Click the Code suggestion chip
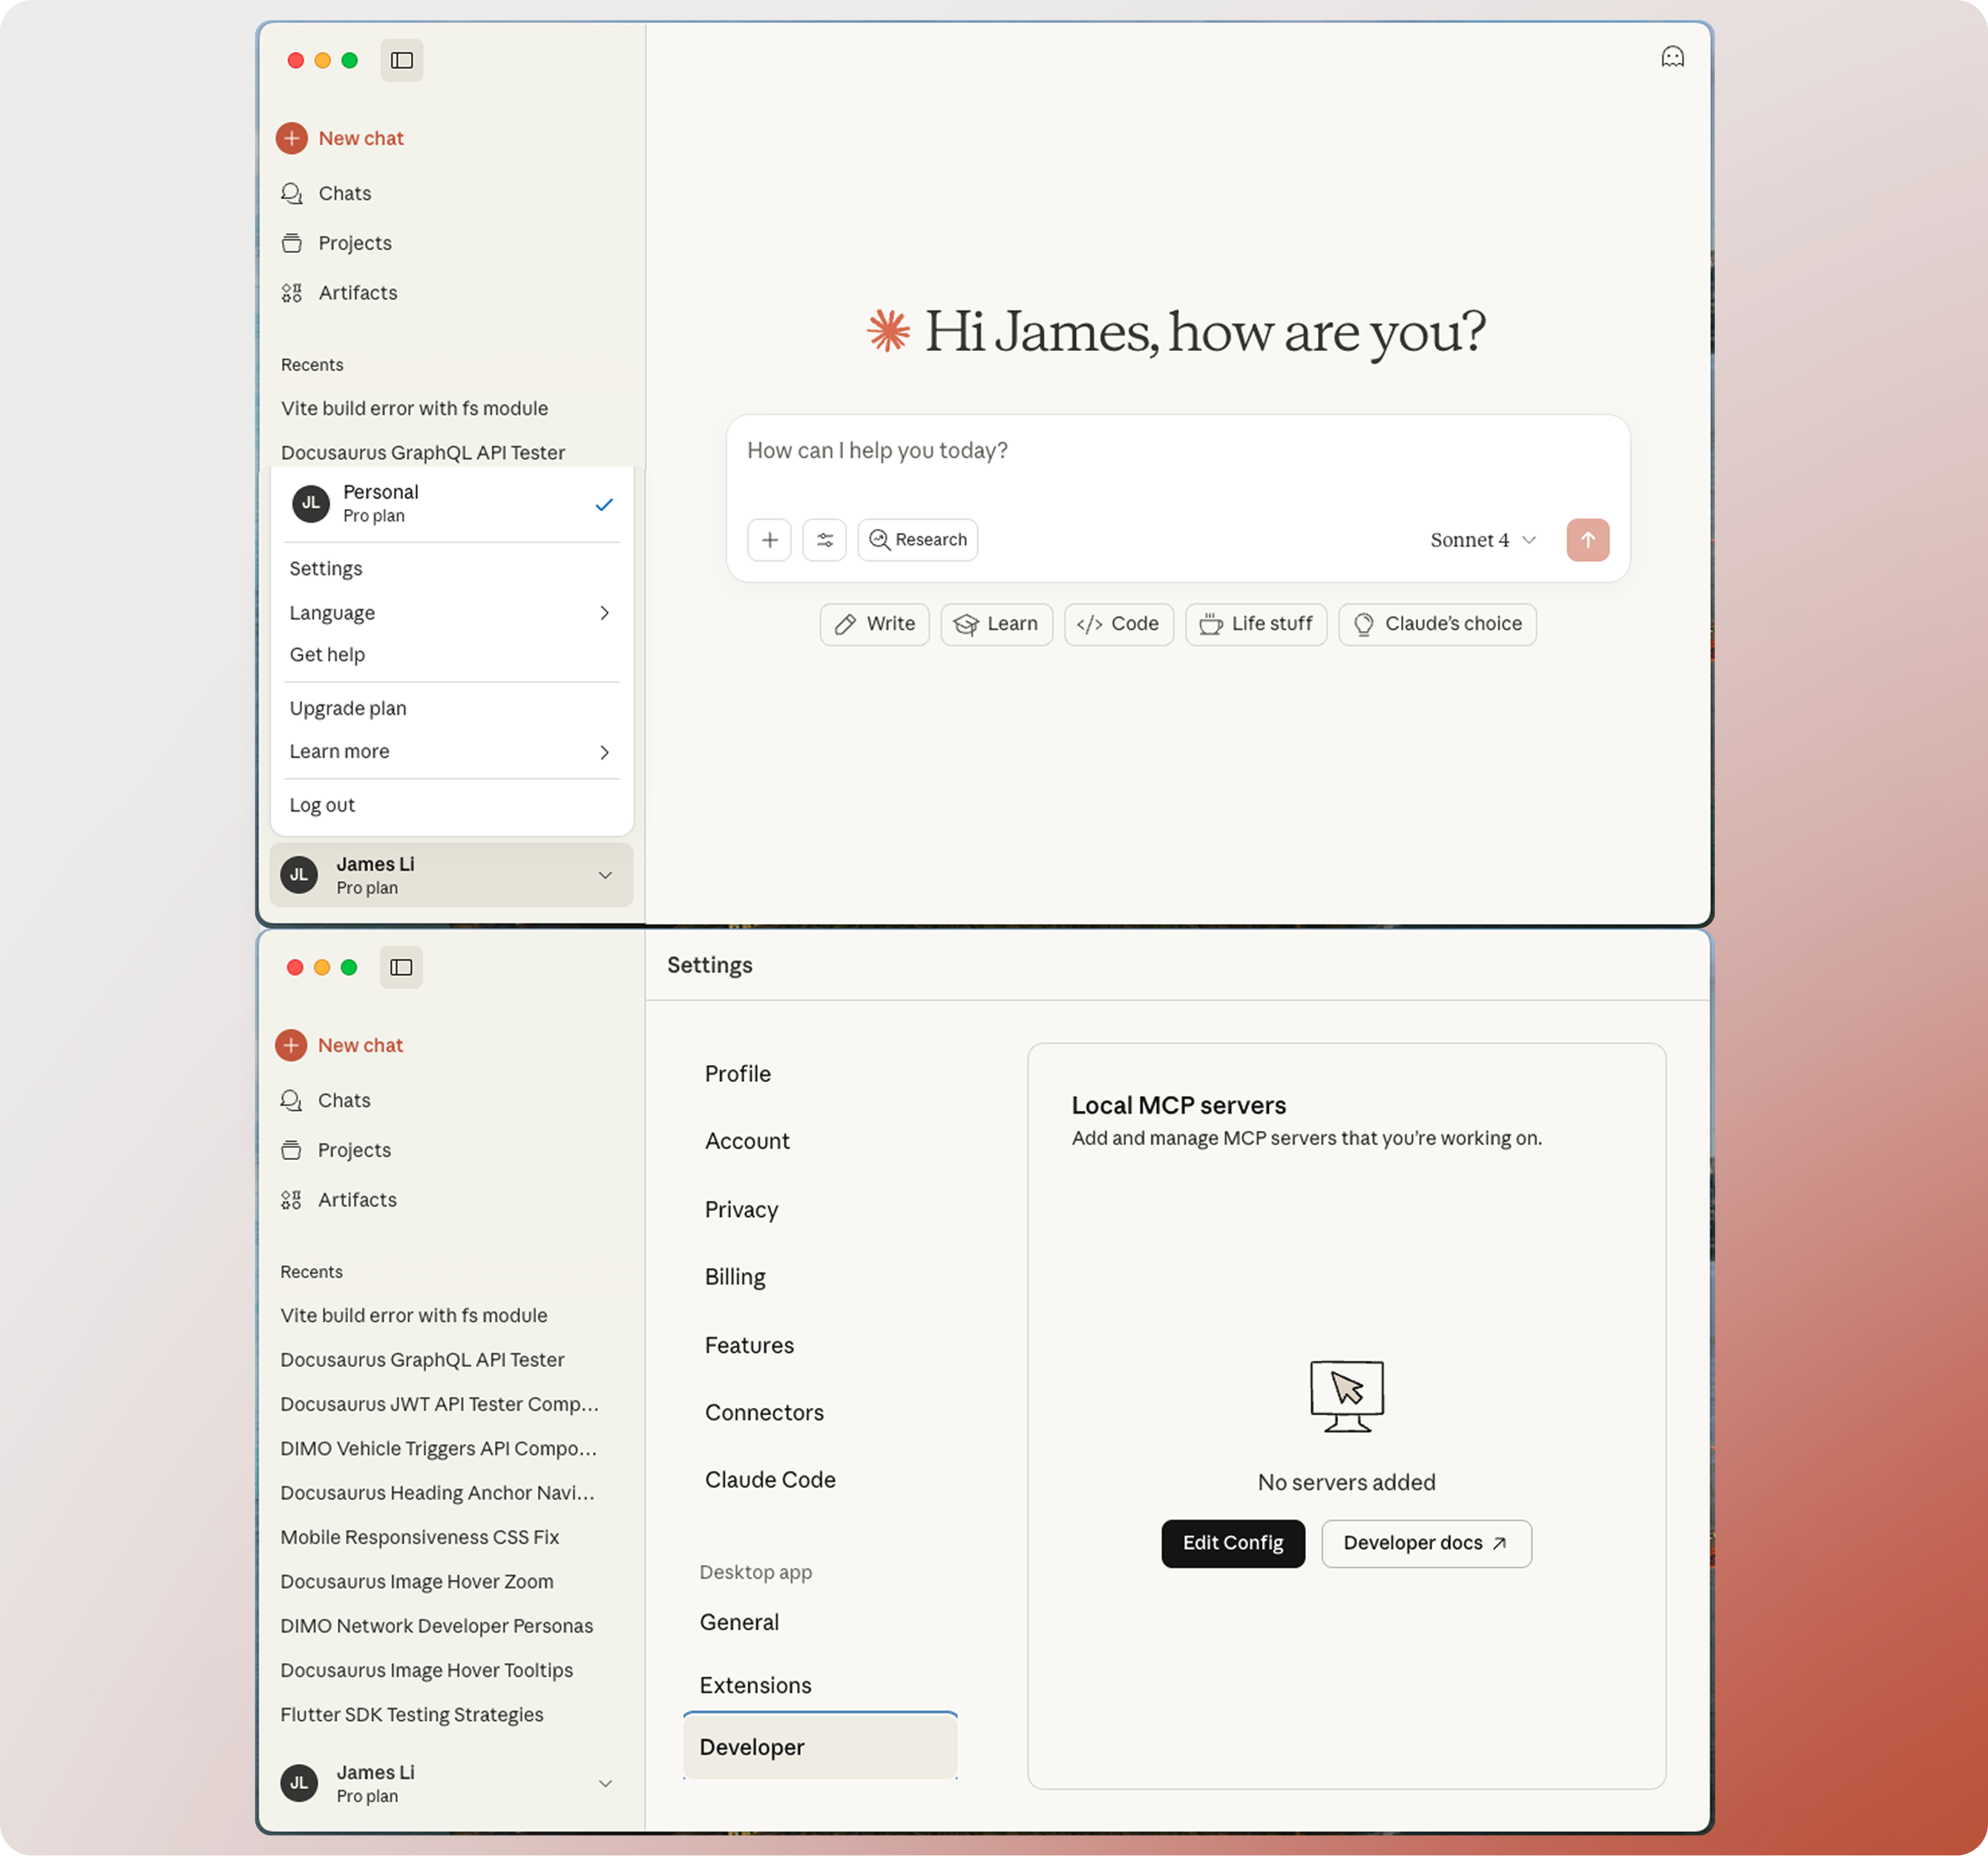The width and height of the screenshot is (1988, 1856). pos(1119,624)
